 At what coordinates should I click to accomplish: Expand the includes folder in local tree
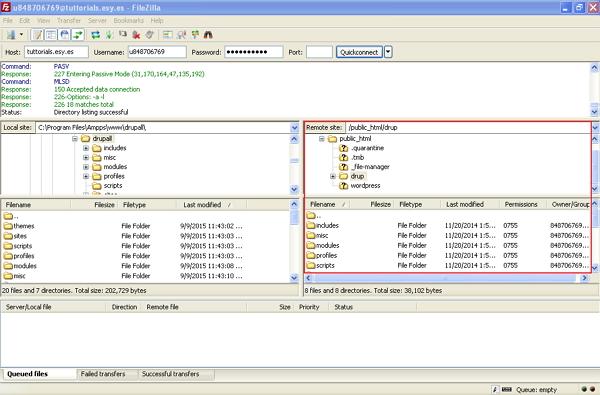click(x=86, y=148)
